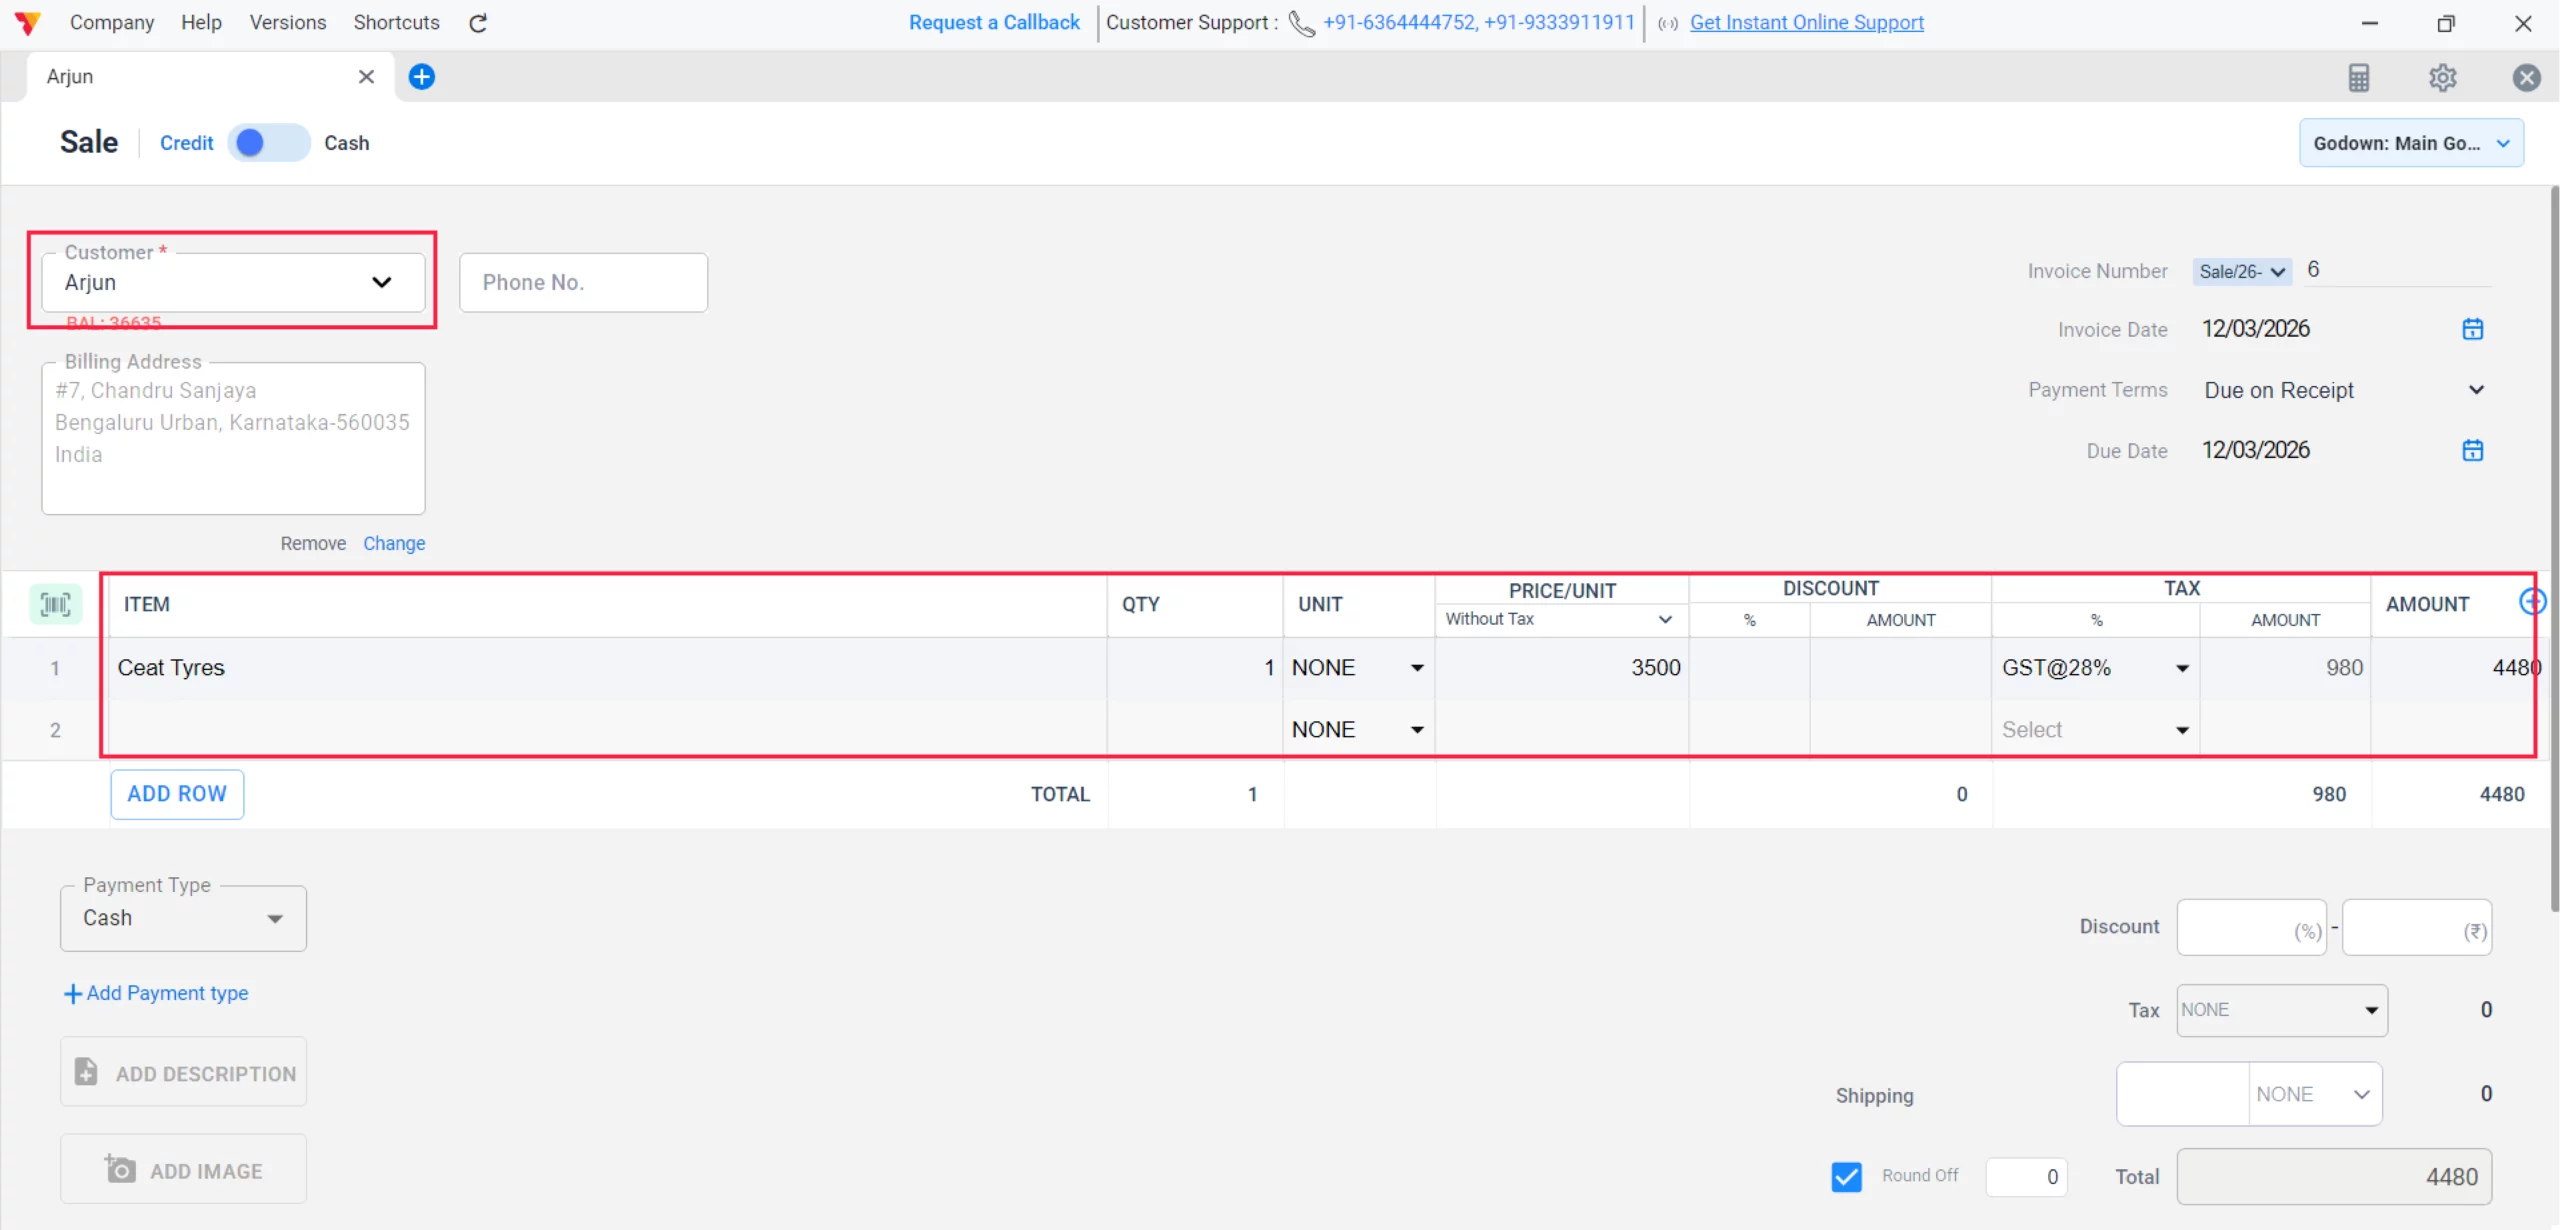Click the Phone No. input field
Screen dimensions: 2560x1230
pyautogui.click(x=583, y=283)
